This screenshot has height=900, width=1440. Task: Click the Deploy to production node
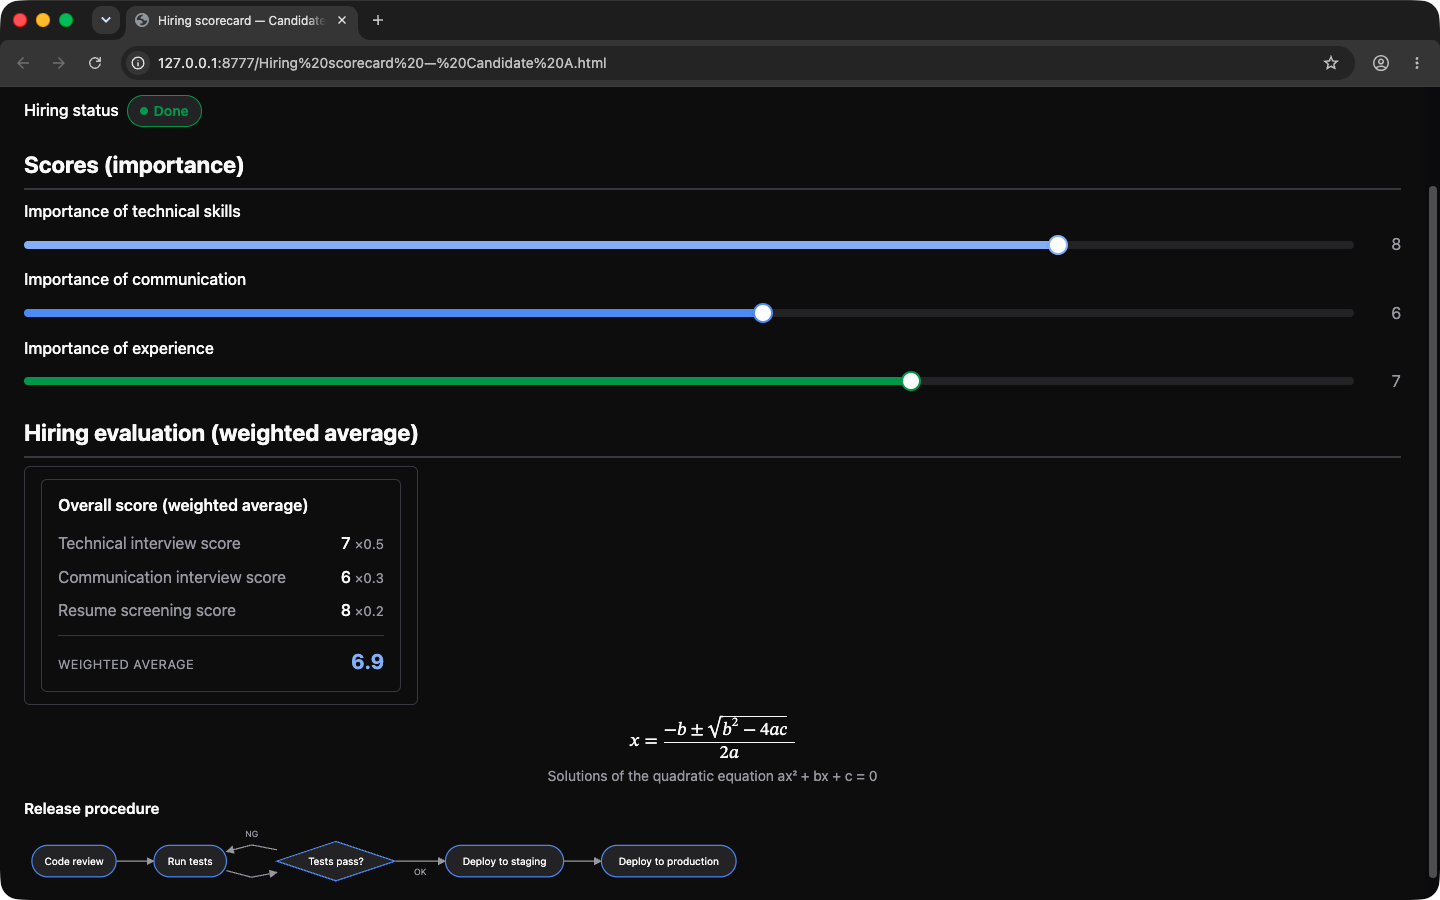(x=669, y=861)
